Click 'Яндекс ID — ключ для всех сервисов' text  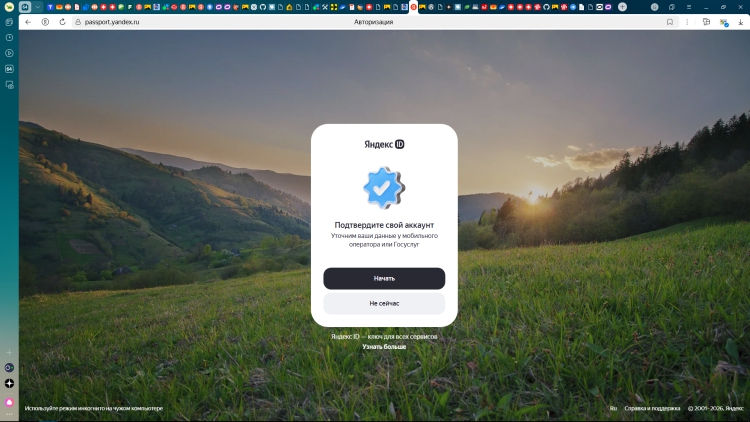(x=384, y=336)
